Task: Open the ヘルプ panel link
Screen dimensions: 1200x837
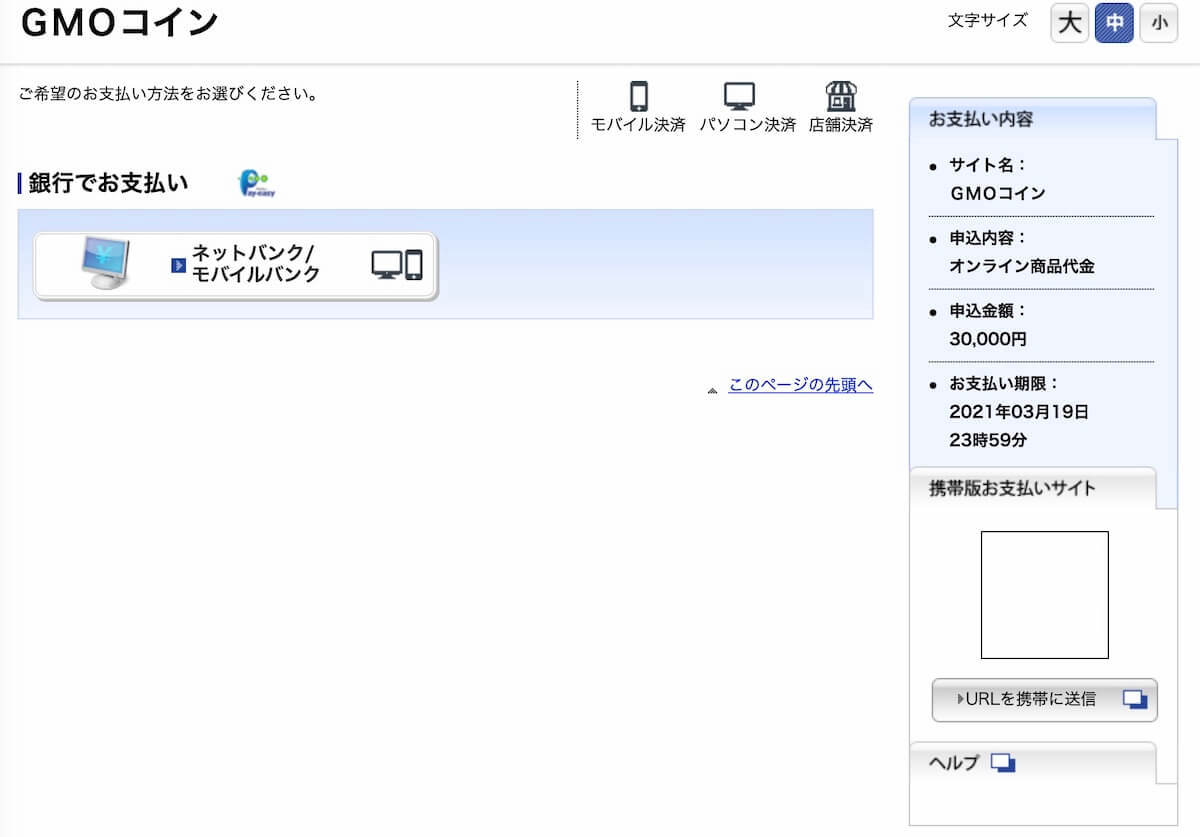Action: click(954, 764)
